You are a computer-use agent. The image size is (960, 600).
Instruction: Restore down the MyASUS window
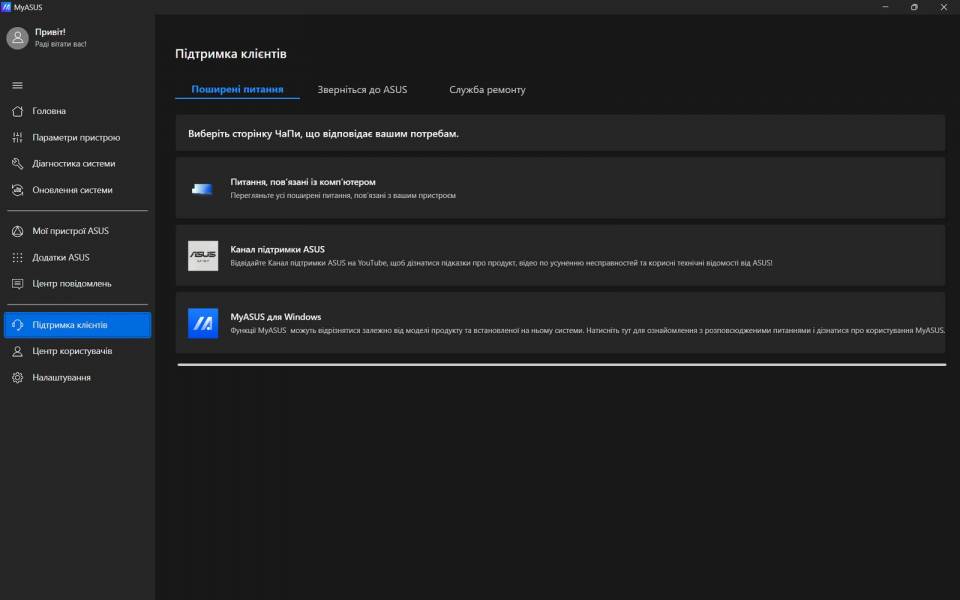coord(914,7)
